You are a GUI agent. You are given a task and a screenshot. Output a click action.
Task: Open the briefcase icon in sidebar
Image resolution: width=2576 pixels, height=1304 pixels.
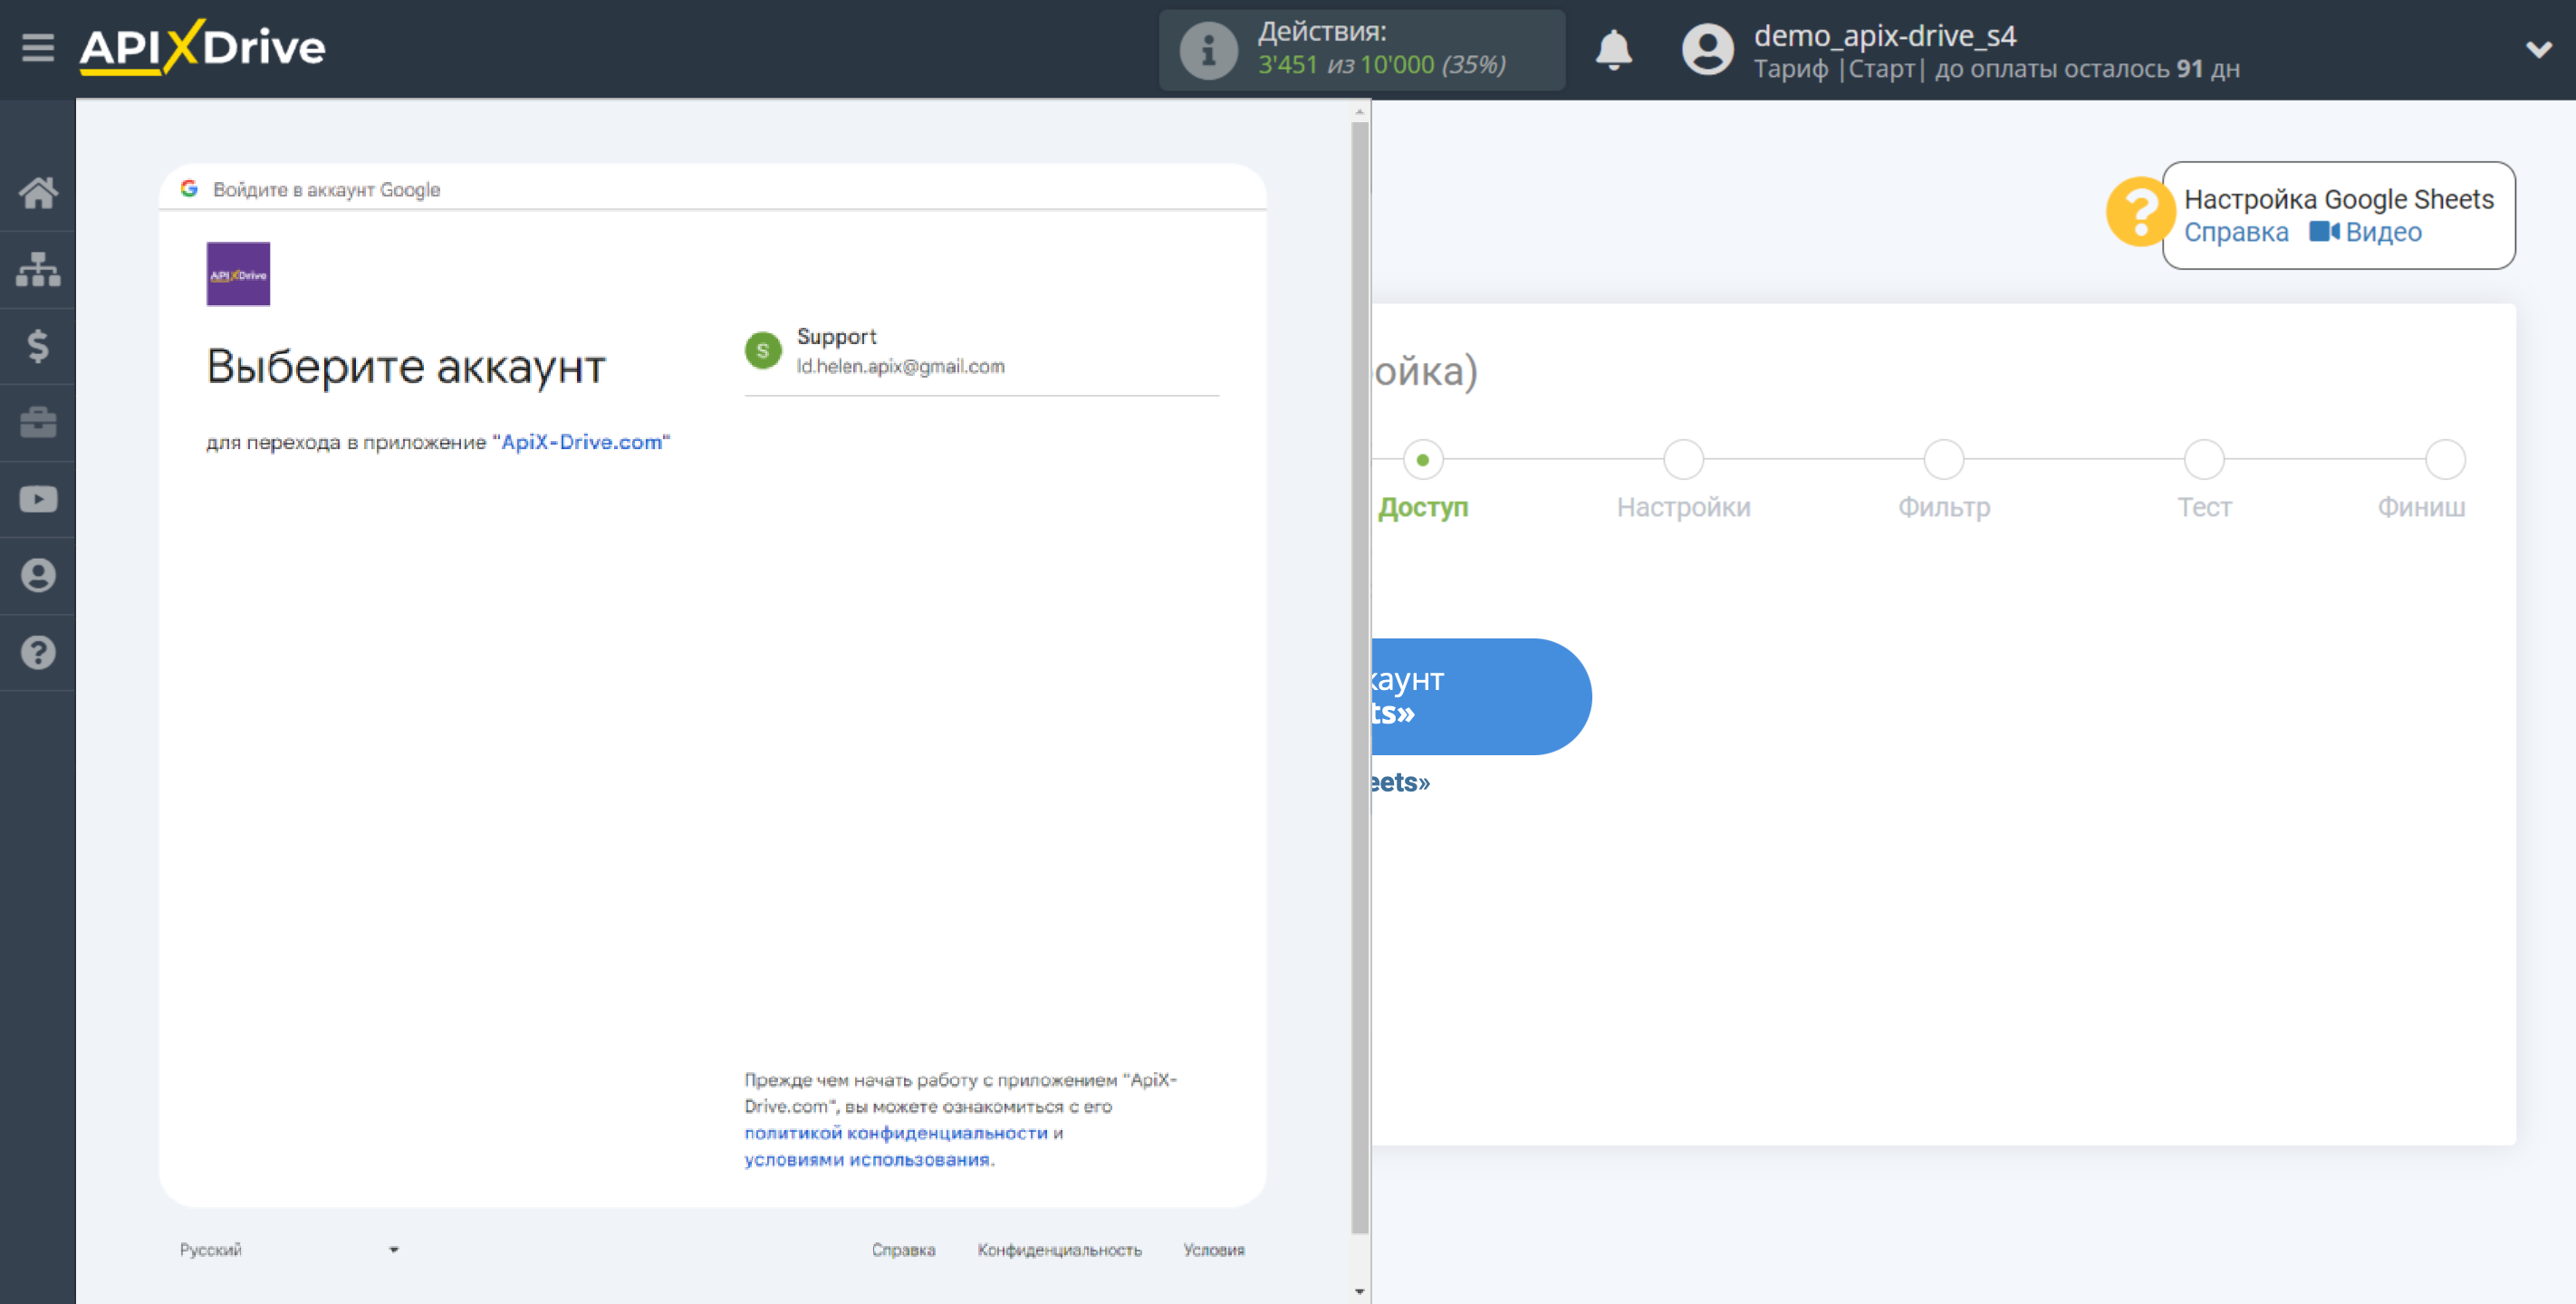(38, 422)
